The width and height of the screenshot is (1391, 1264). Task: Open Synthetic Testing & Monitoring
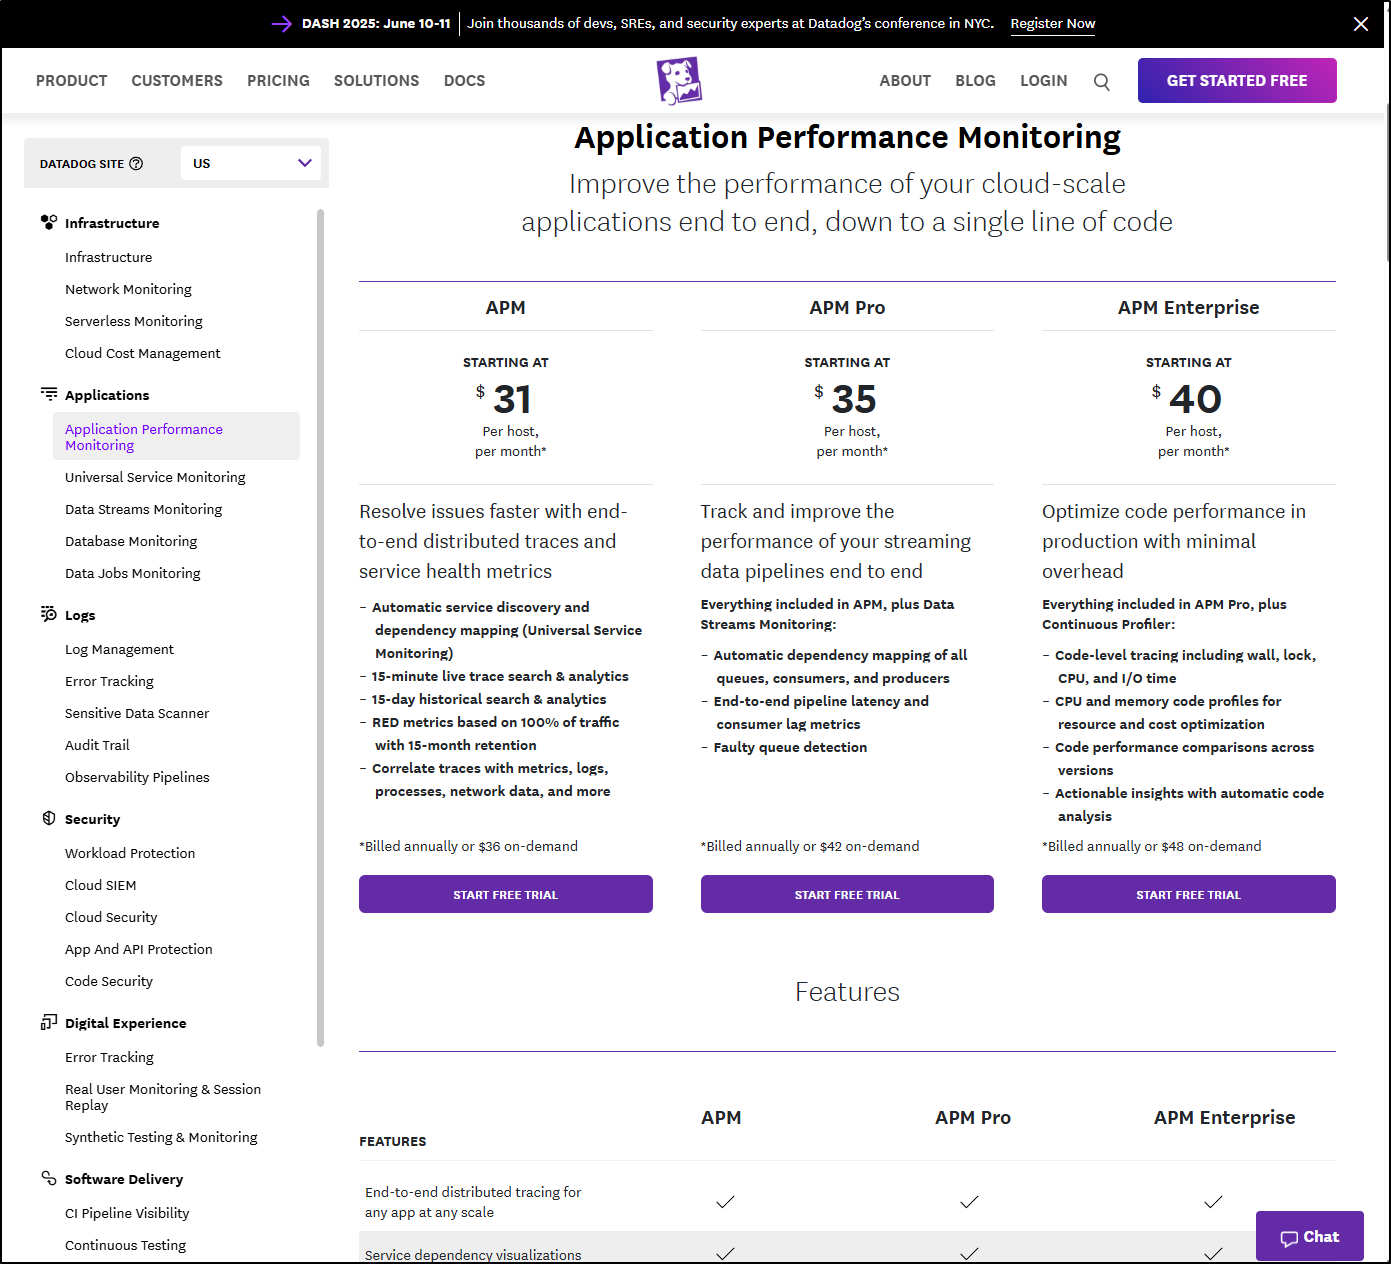161,1137
